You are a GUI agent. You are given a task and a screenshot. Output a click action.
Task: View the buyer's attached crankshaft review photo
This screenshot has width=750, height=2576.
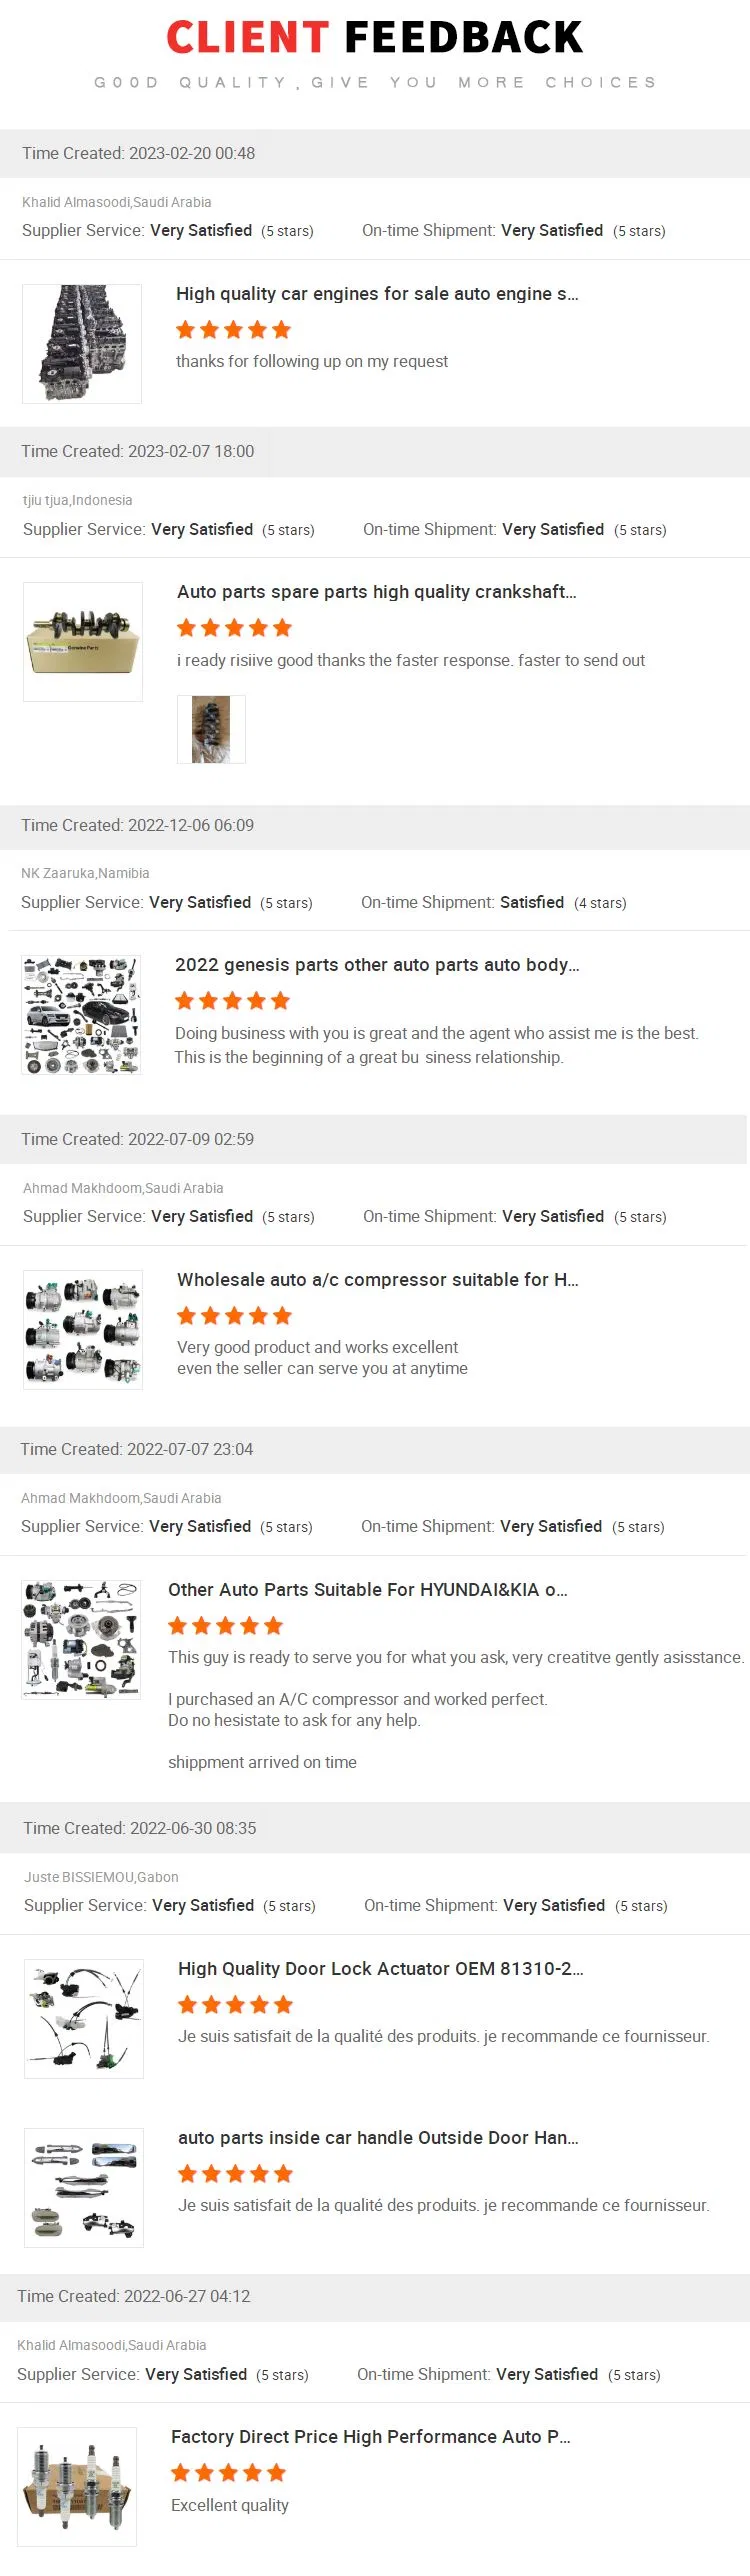click(x=211, y=730)
